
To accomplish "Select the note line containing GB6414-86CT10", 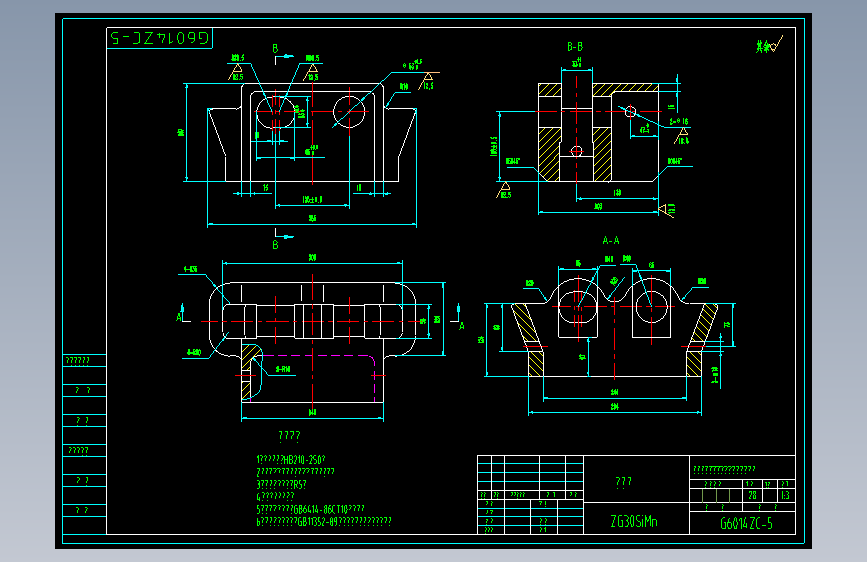I will coord(310,509).
